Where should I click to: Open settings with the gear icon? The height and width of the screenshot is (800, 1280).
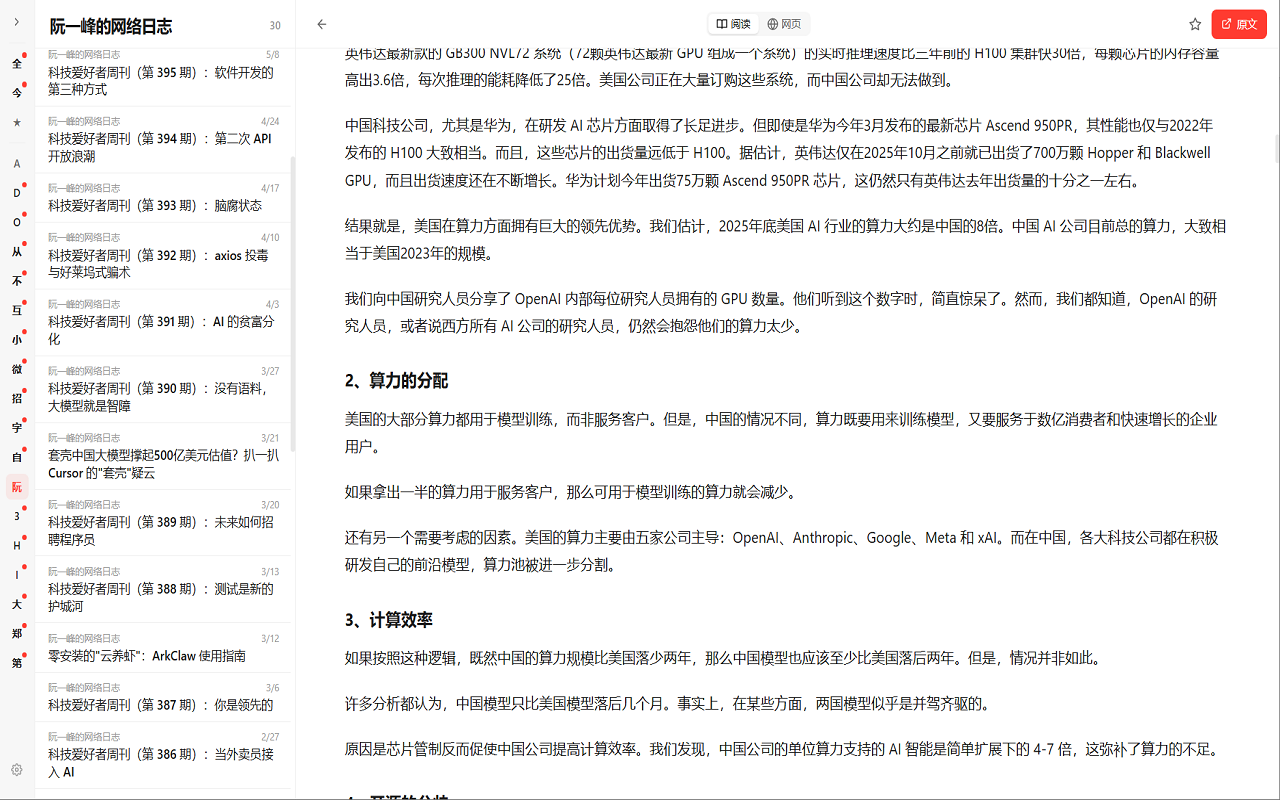click(17, 770)
